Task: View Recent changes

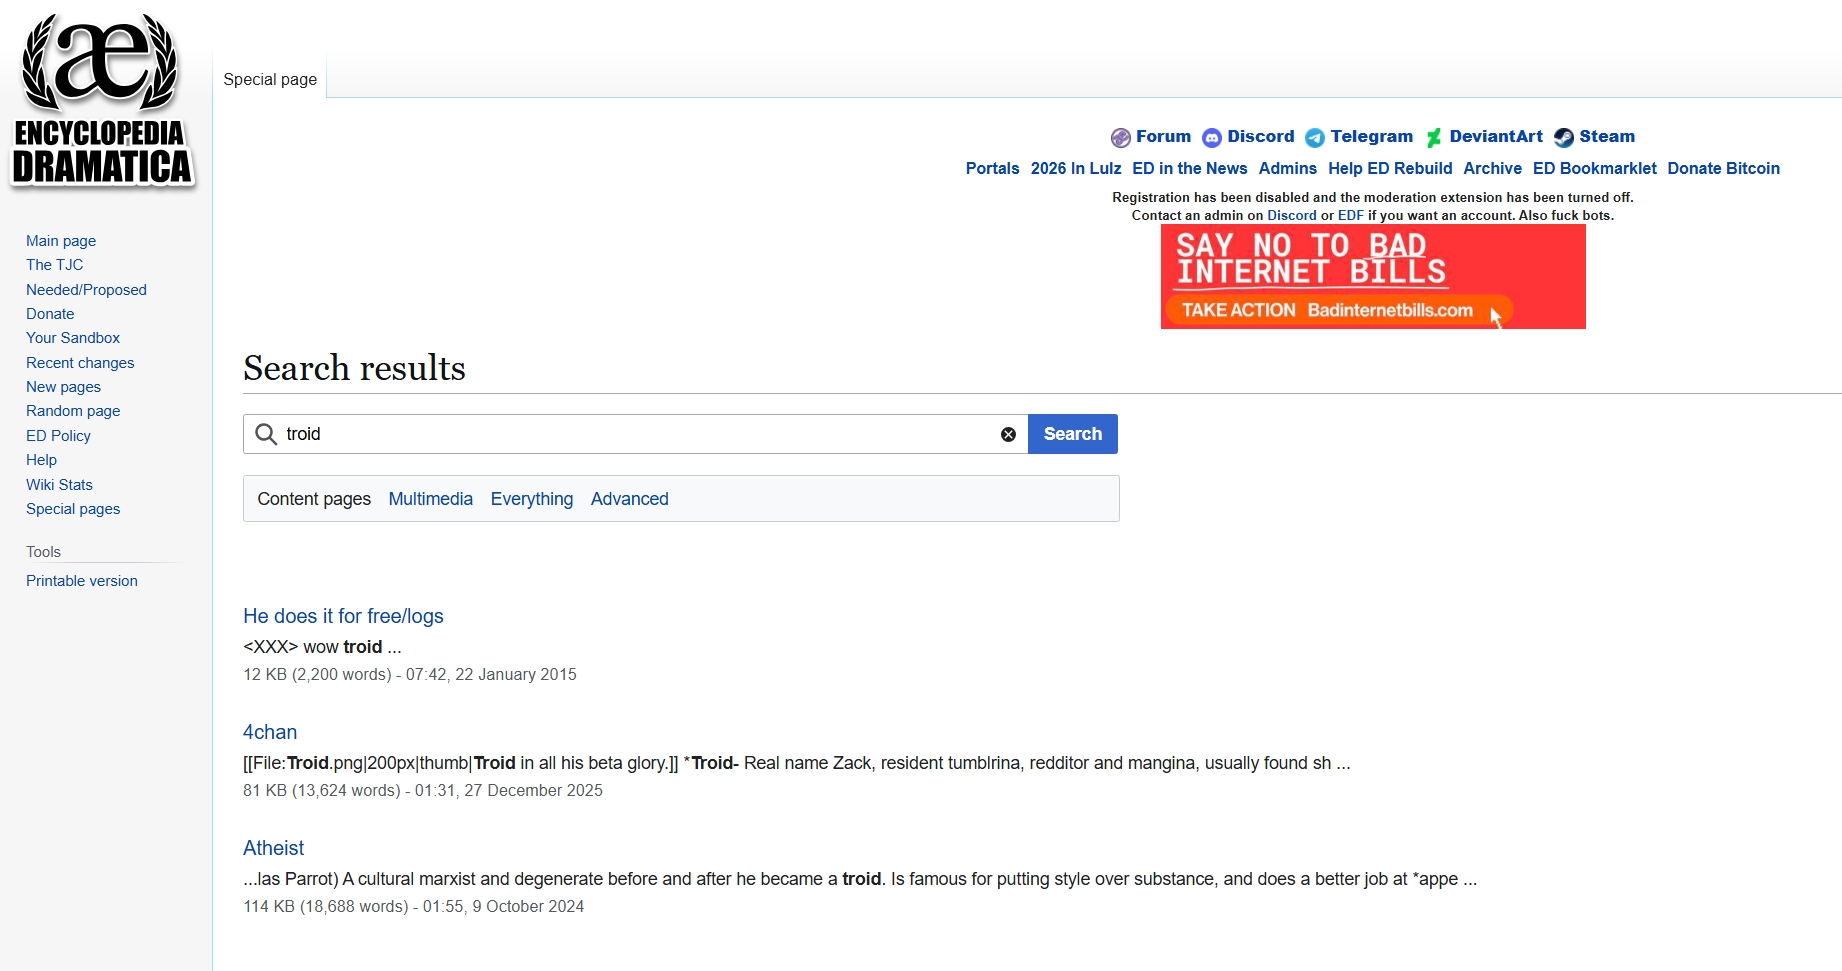Action: (80, 363)
